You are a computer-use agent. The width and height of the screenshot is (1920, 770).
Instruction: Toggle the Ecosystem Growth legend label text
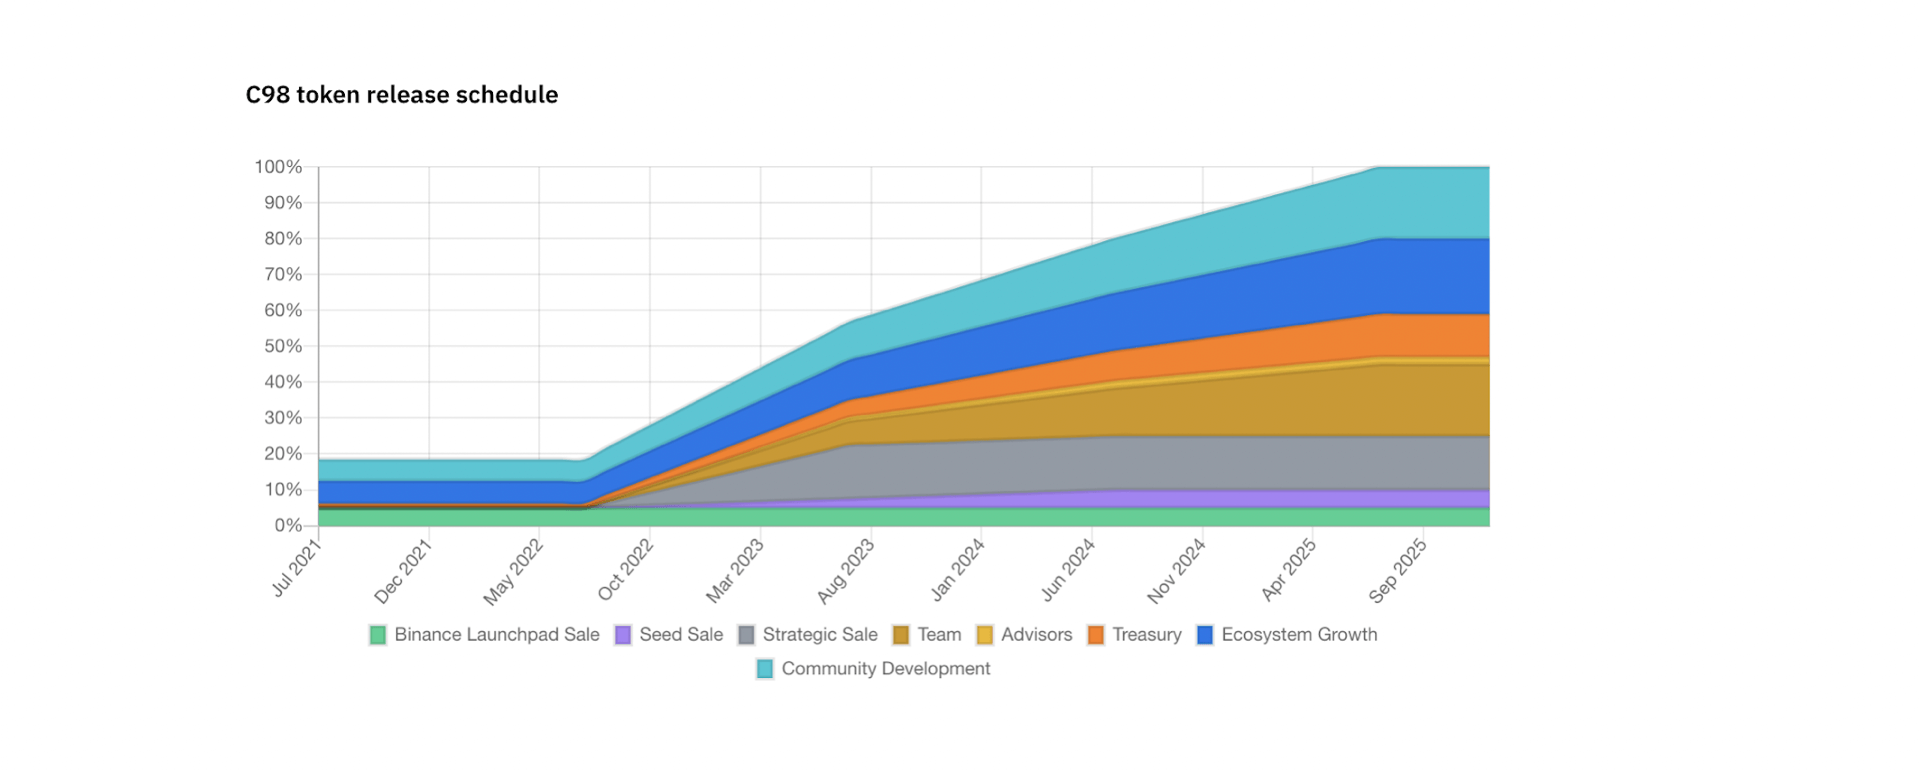point(1299,635)
